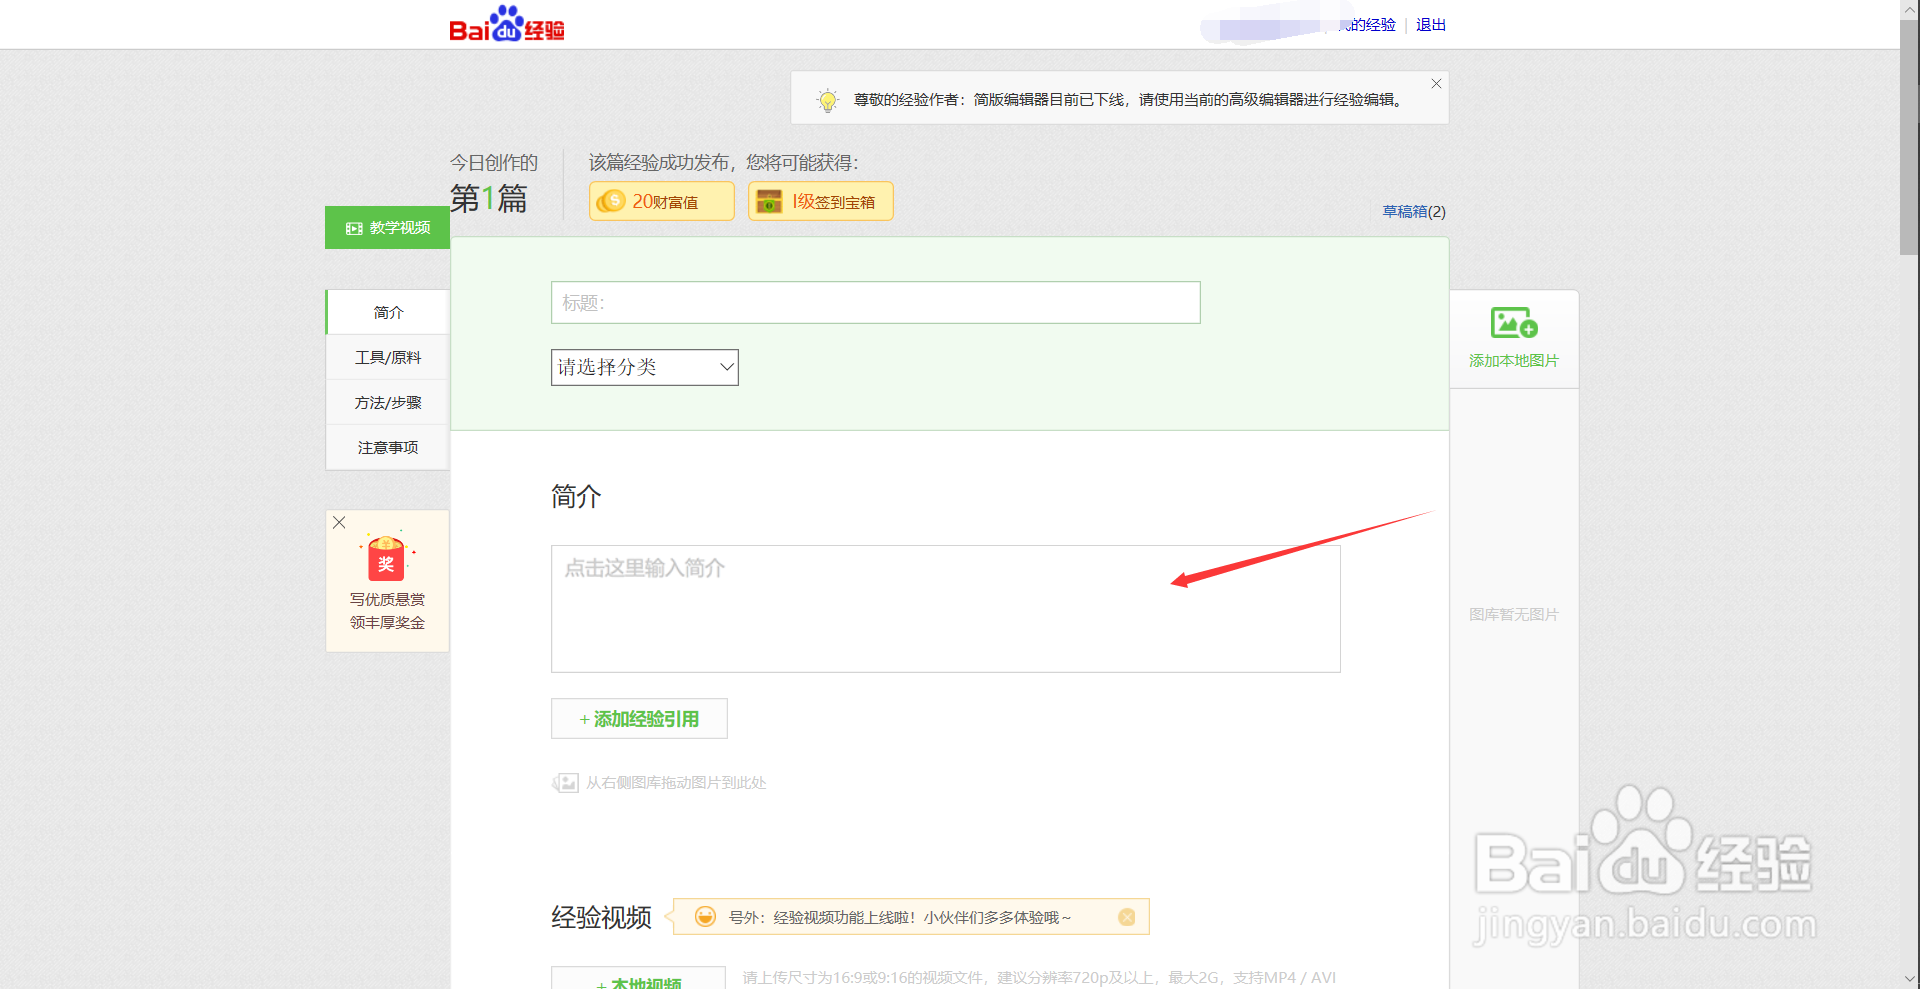Switch to the 方法/步骤 section tab

click(387, 402)
